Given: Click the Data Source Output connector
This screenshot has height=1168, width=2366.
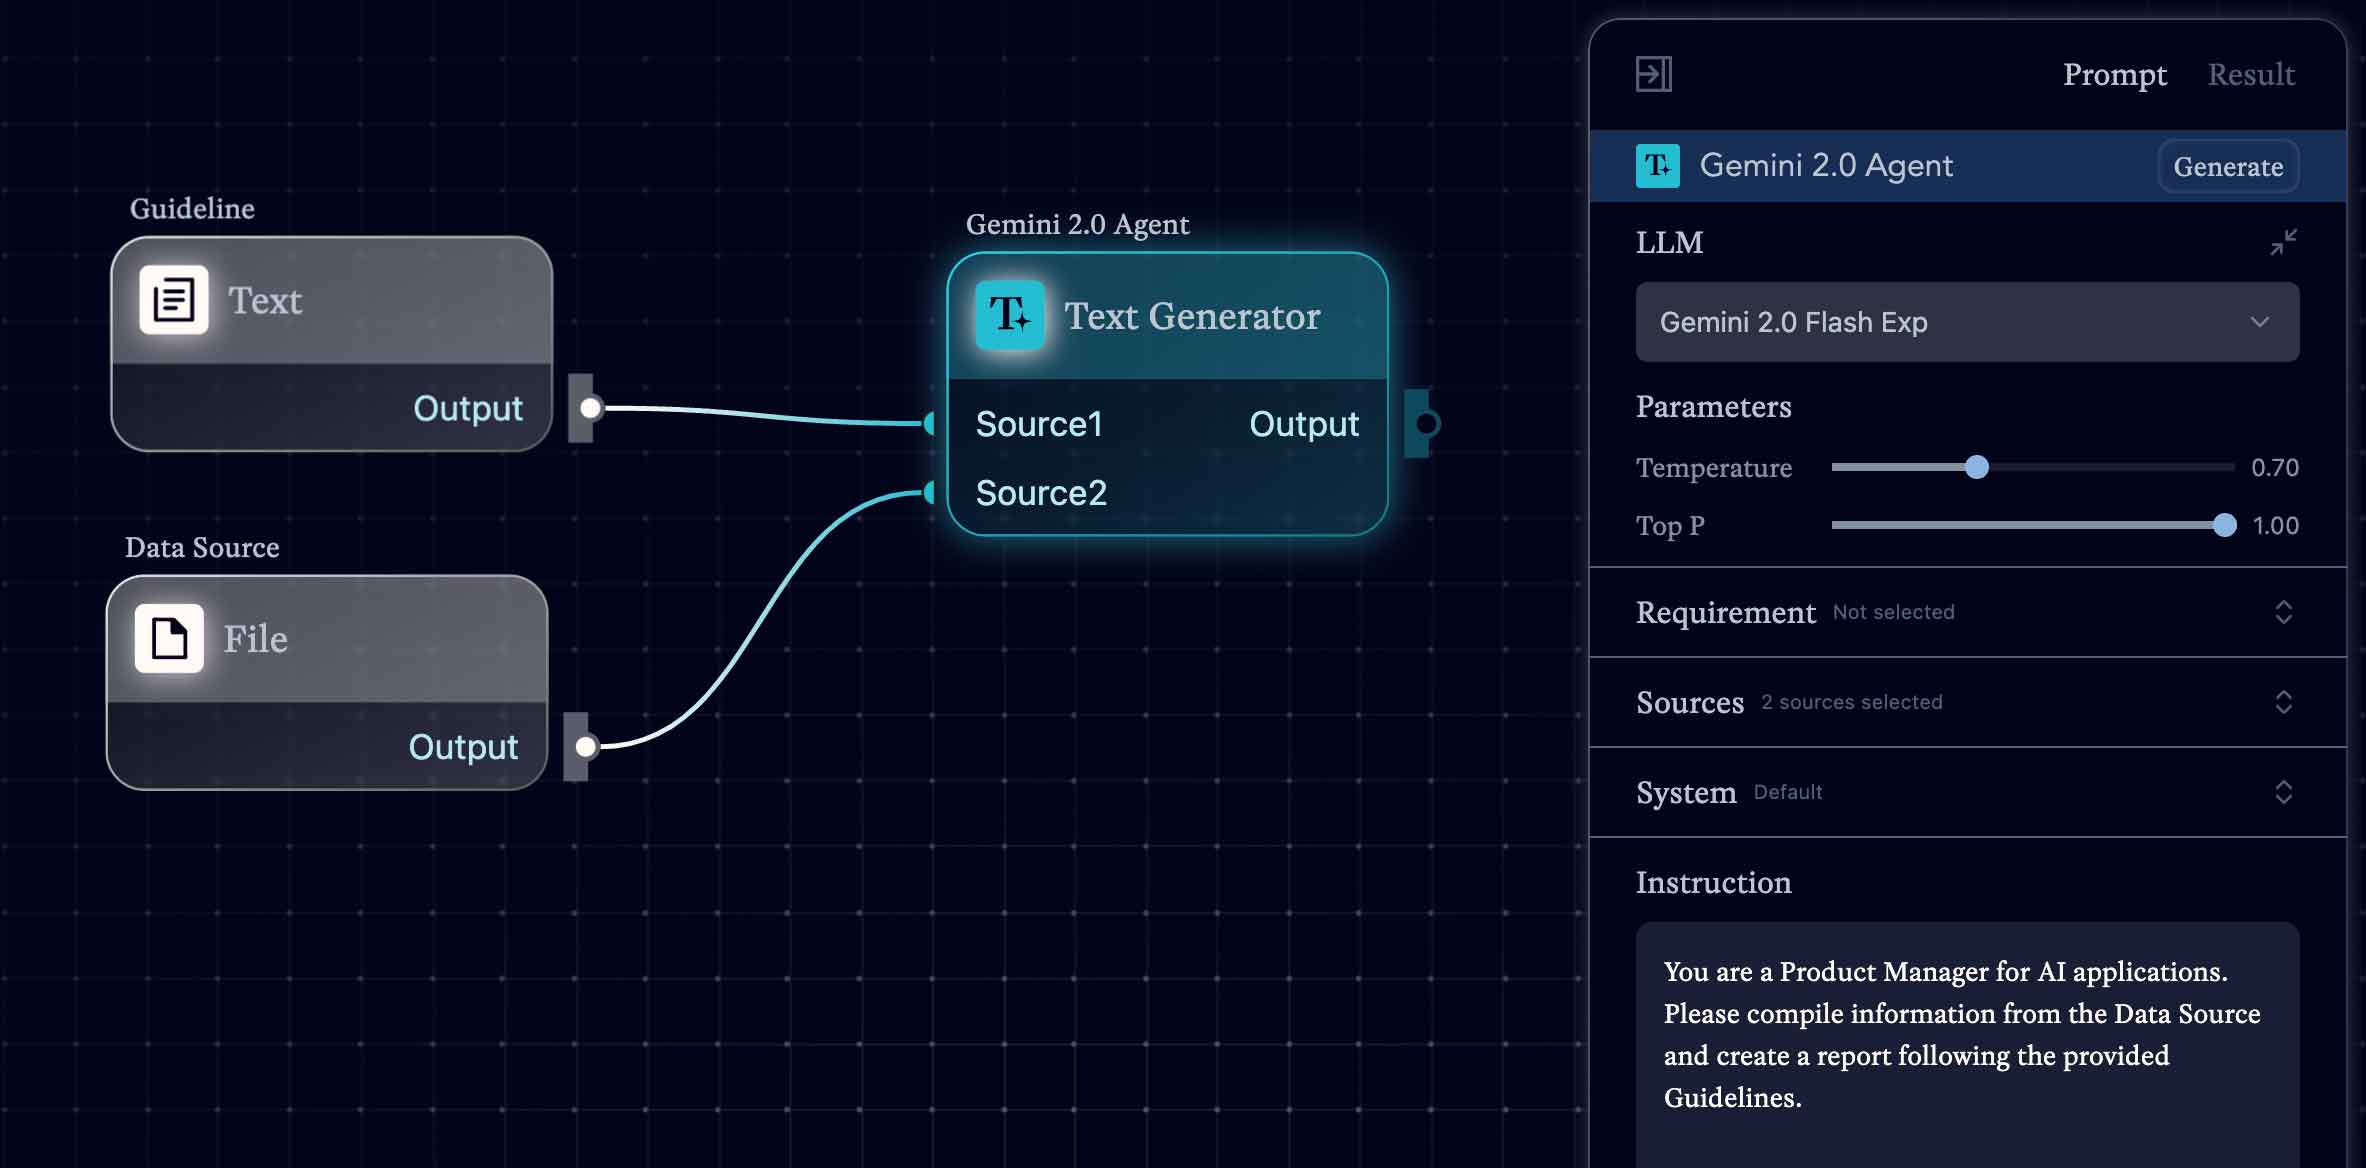Looking at the screenshot, I should pyautogui.click(x=585, y=745).
